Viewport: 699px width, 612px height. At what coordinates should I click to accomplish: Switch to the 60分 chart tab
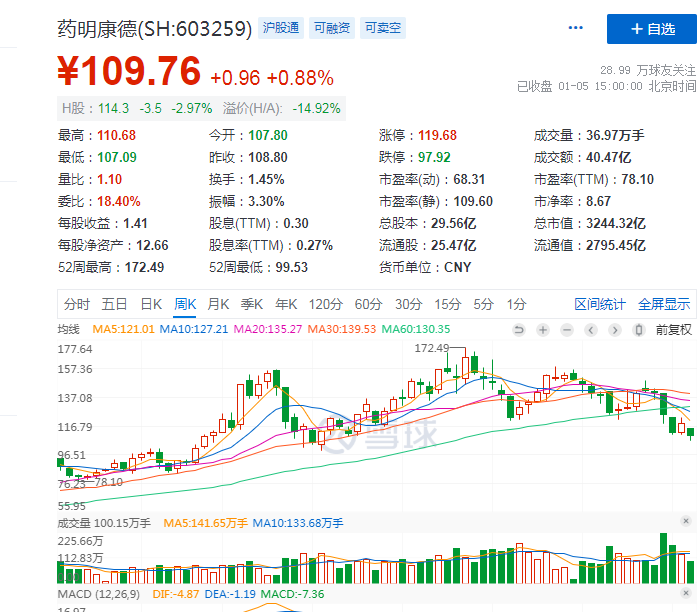coord(368,304)
